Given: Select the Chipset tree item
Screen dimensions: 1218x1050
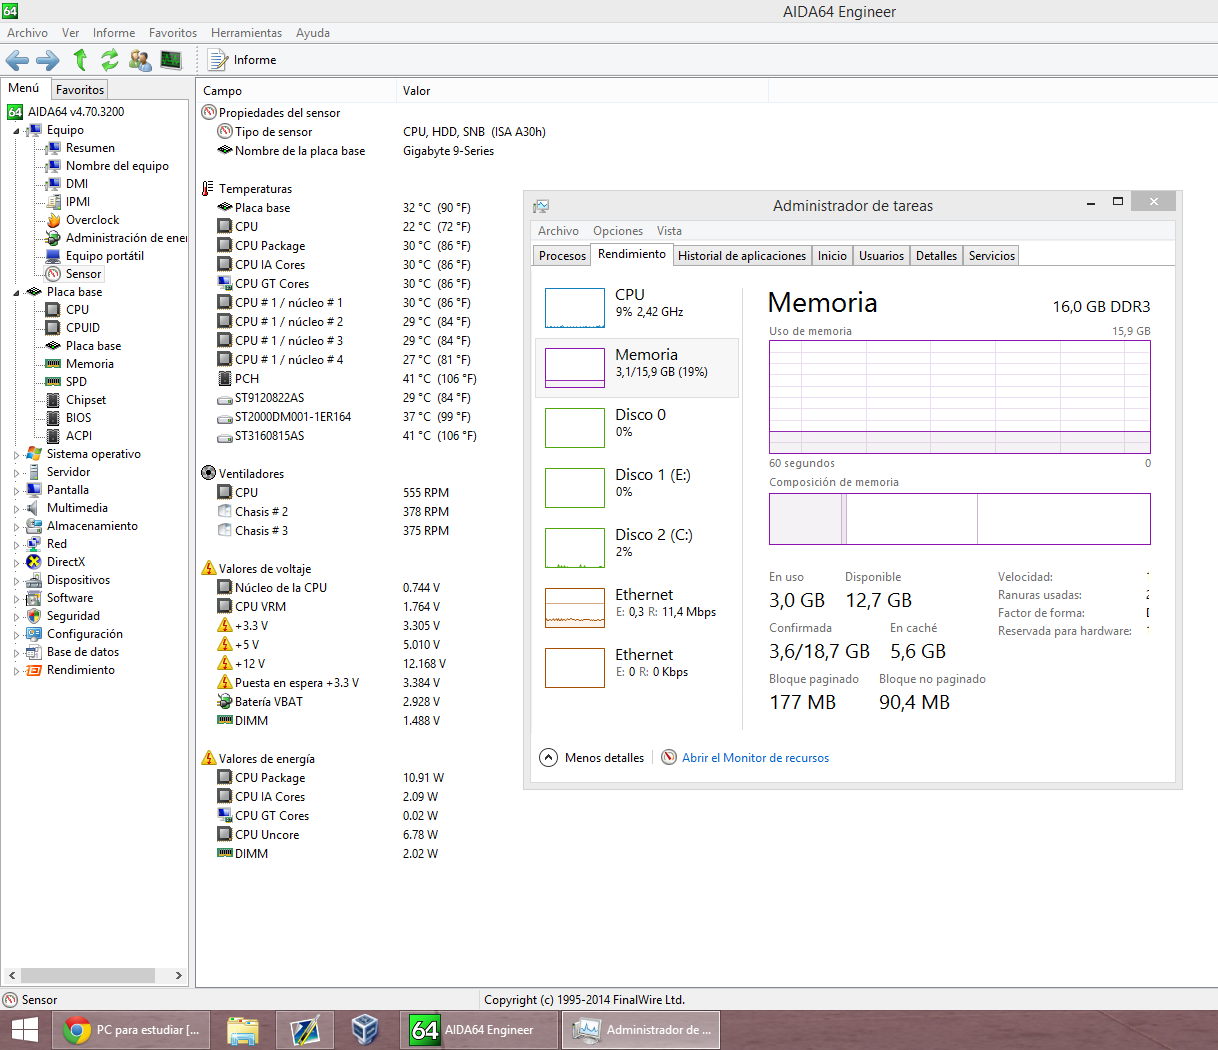Looking at the screenshot, I should click(86, 400).
